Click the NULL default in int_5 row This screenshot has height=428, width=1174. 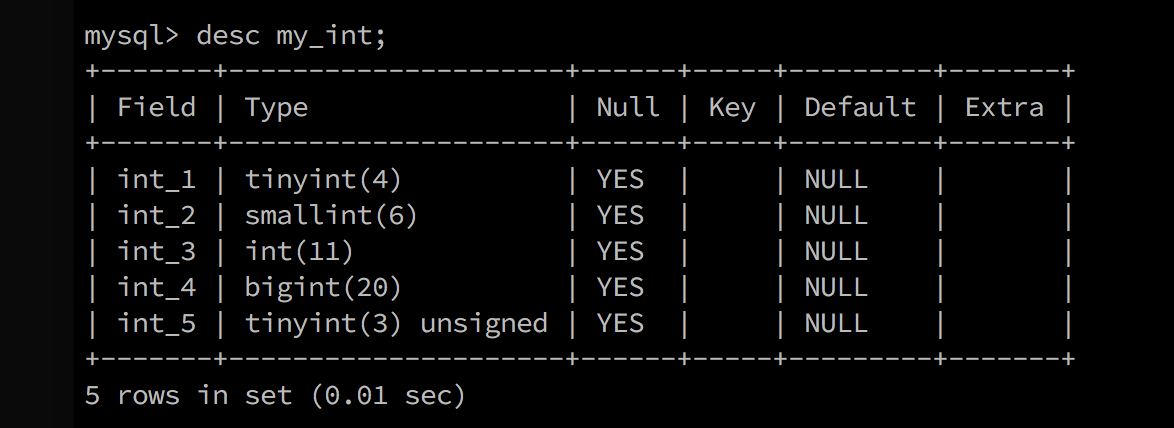[836, 323]
